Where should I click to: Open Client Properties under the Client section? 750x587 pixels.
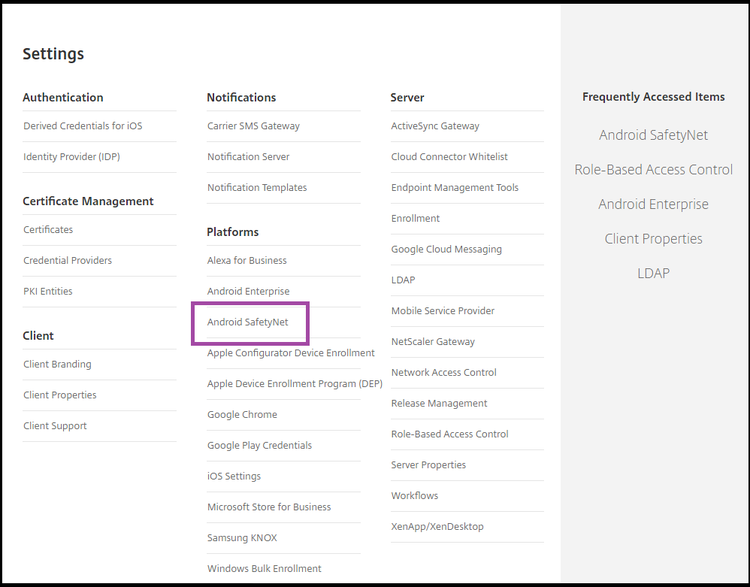pyautogui.click(x=60, y=395)
